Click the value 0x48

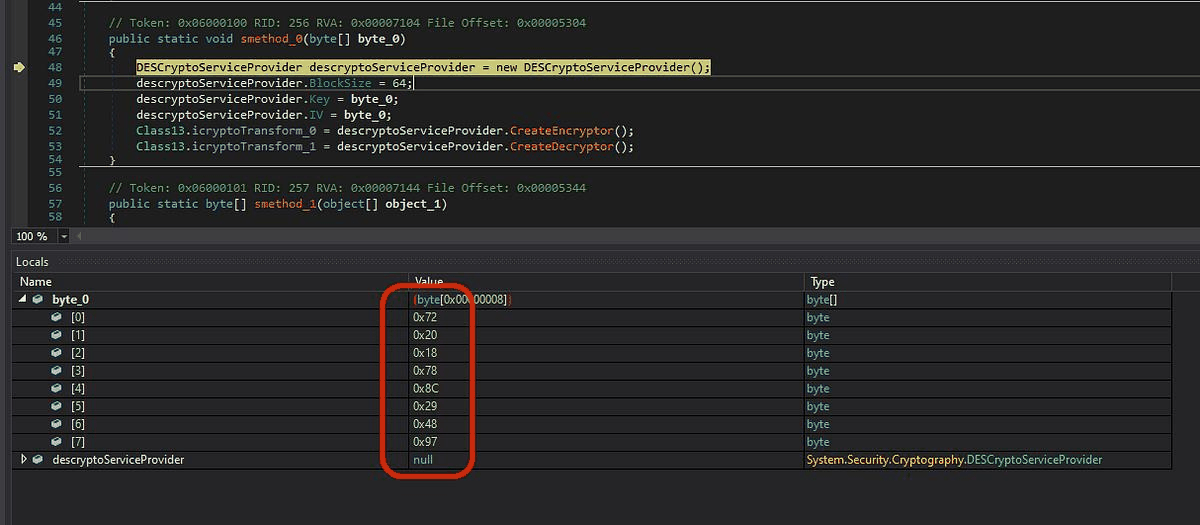pyautogui.click(x=425, y=424)
